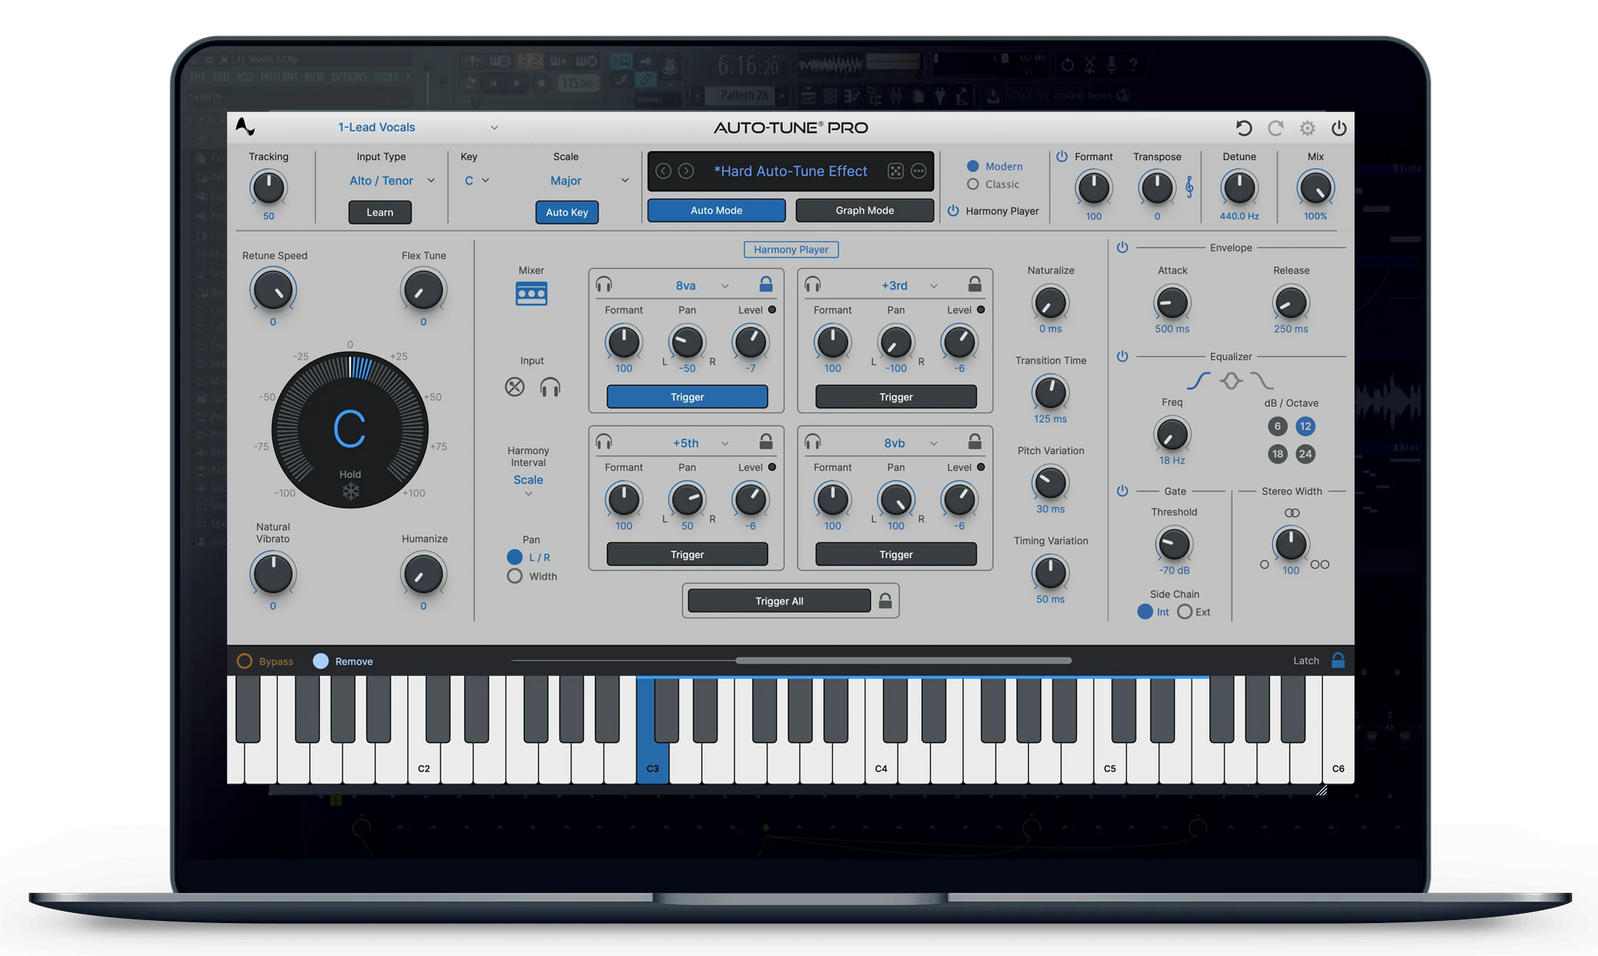1598x956 pixels.
Task: Click the 8va voice headphone solo icon
Action: tap(604, 285)
